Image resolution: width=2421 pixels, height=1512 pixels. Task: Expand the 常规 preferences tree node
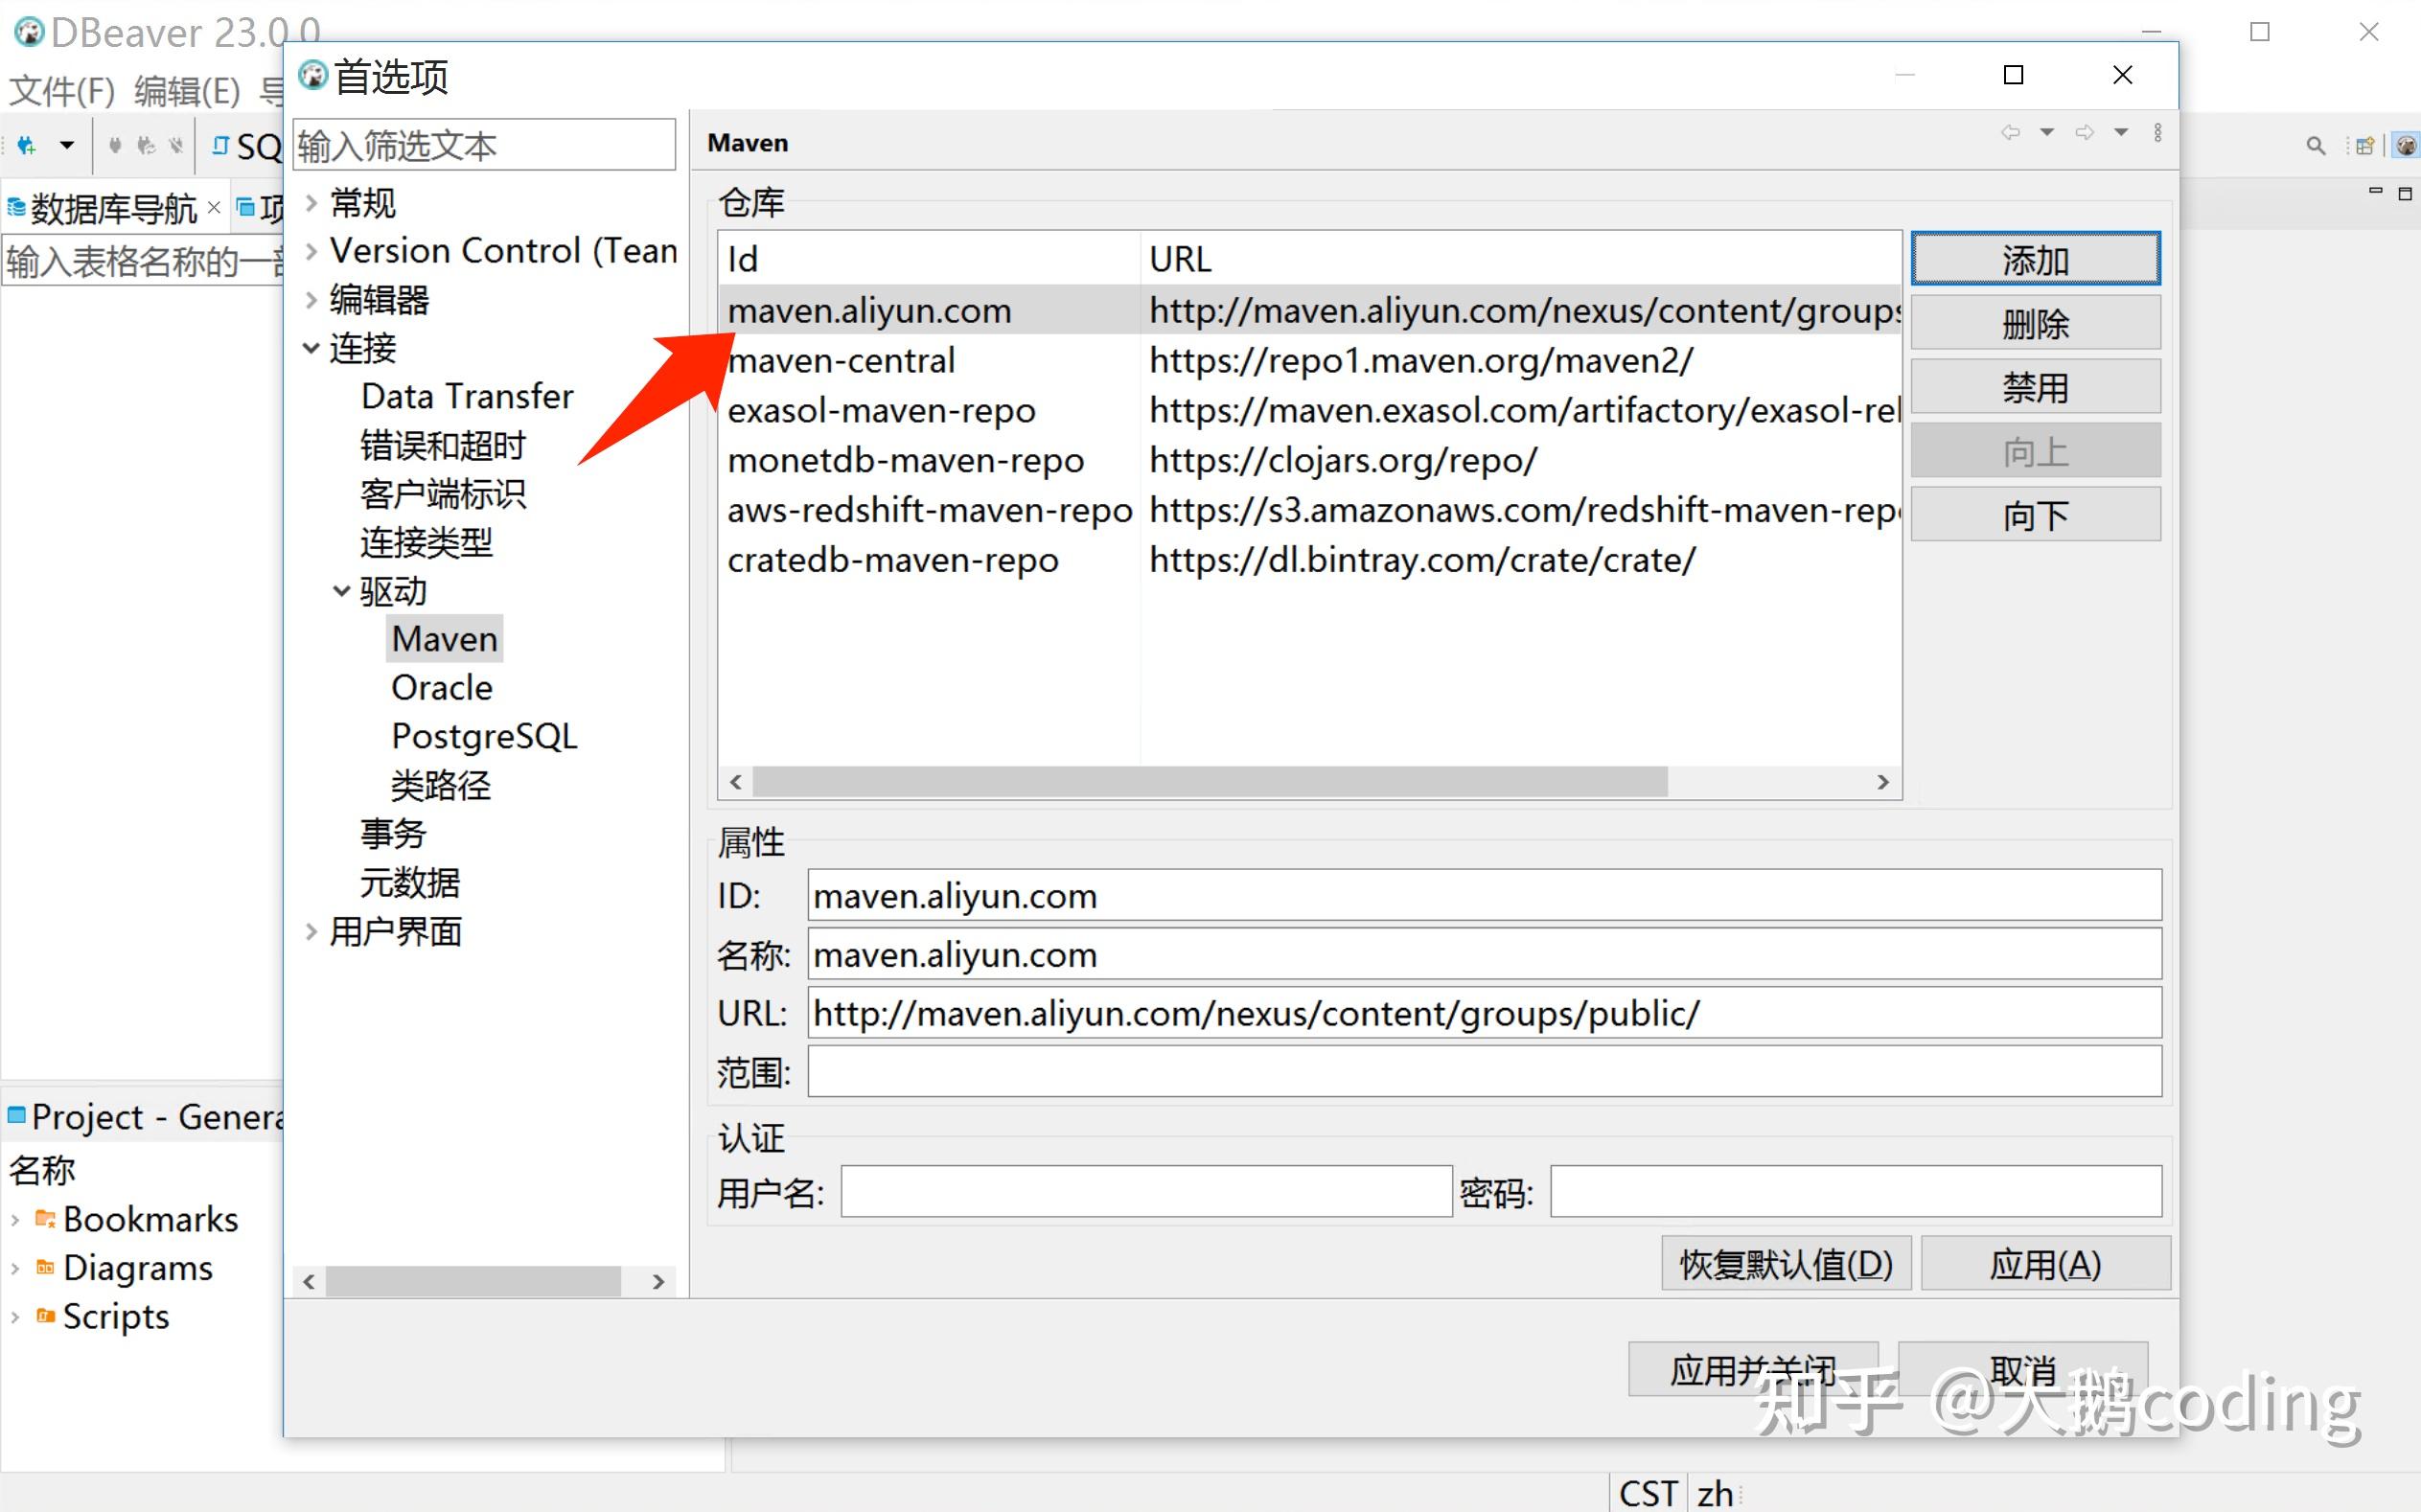point(311,203)
